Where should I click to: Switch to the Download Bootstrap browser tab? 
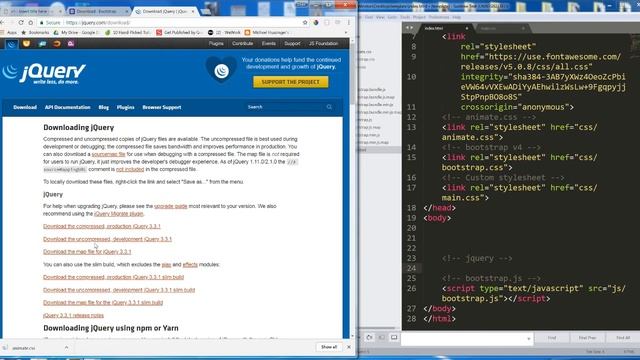coord(98,11)
